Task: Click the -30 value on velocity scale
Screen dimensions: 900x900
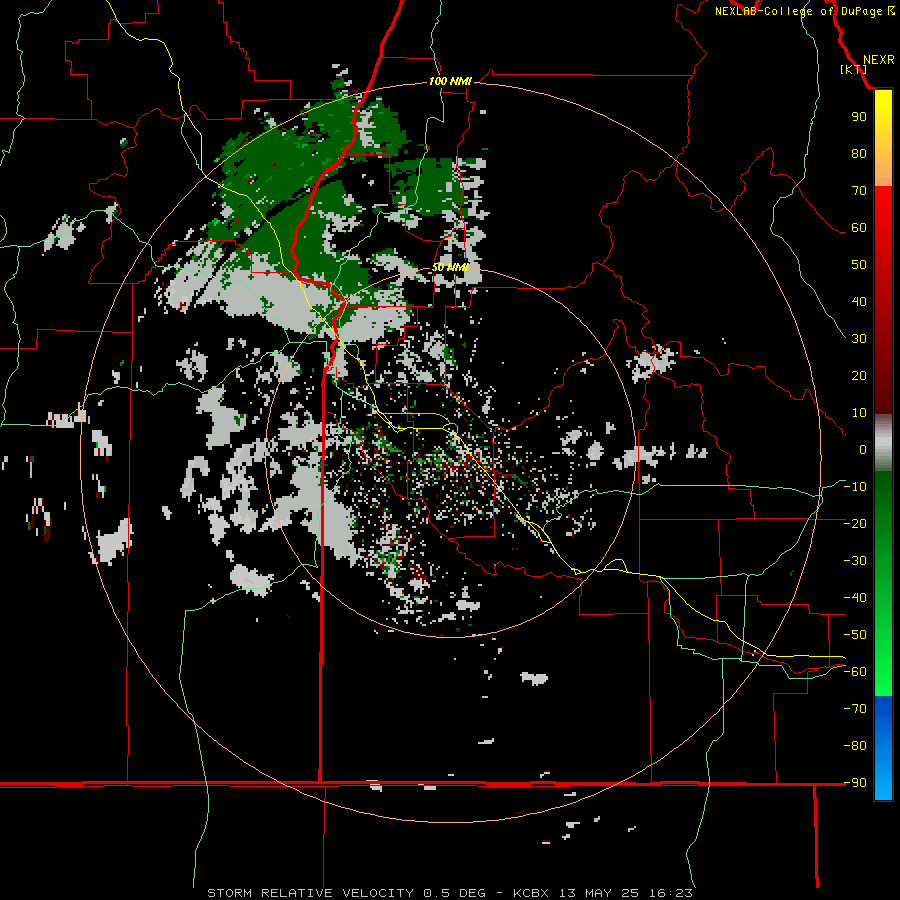Action: pyautogui.click(x=855, y=561)
